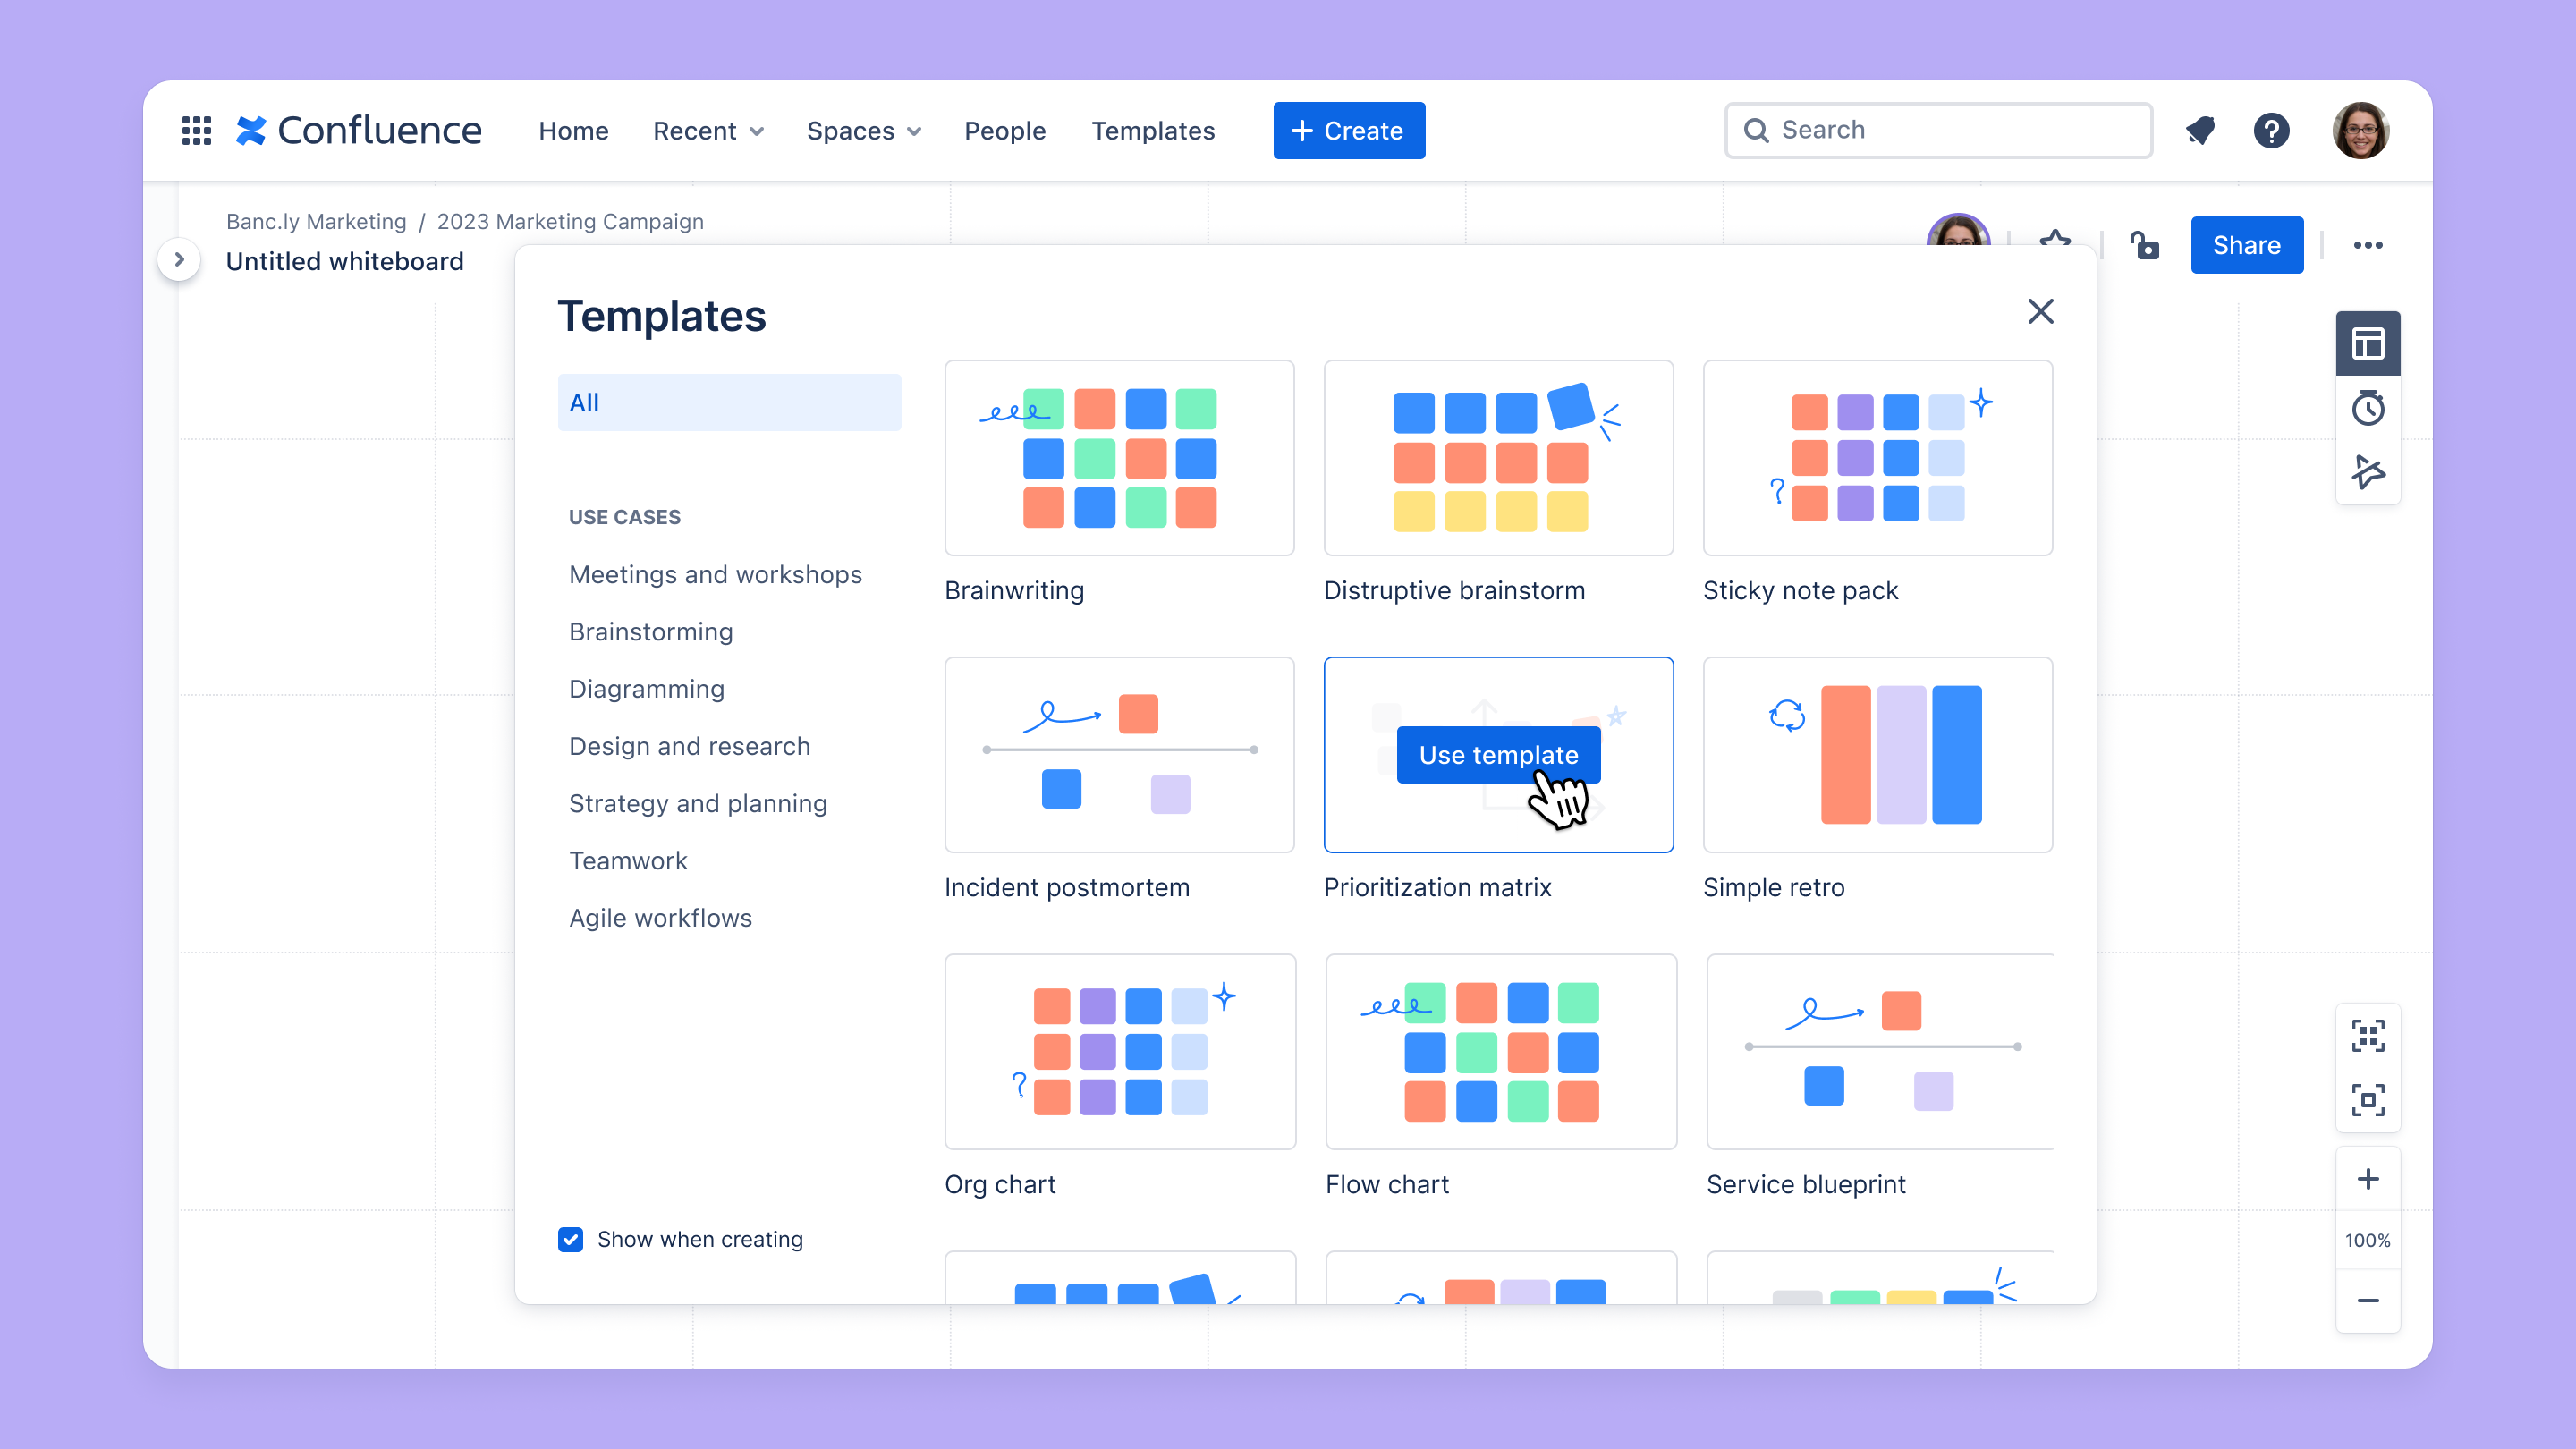Open the Brainstorming use case filter
This screenshot has height=1449, width=2576.
651,631
